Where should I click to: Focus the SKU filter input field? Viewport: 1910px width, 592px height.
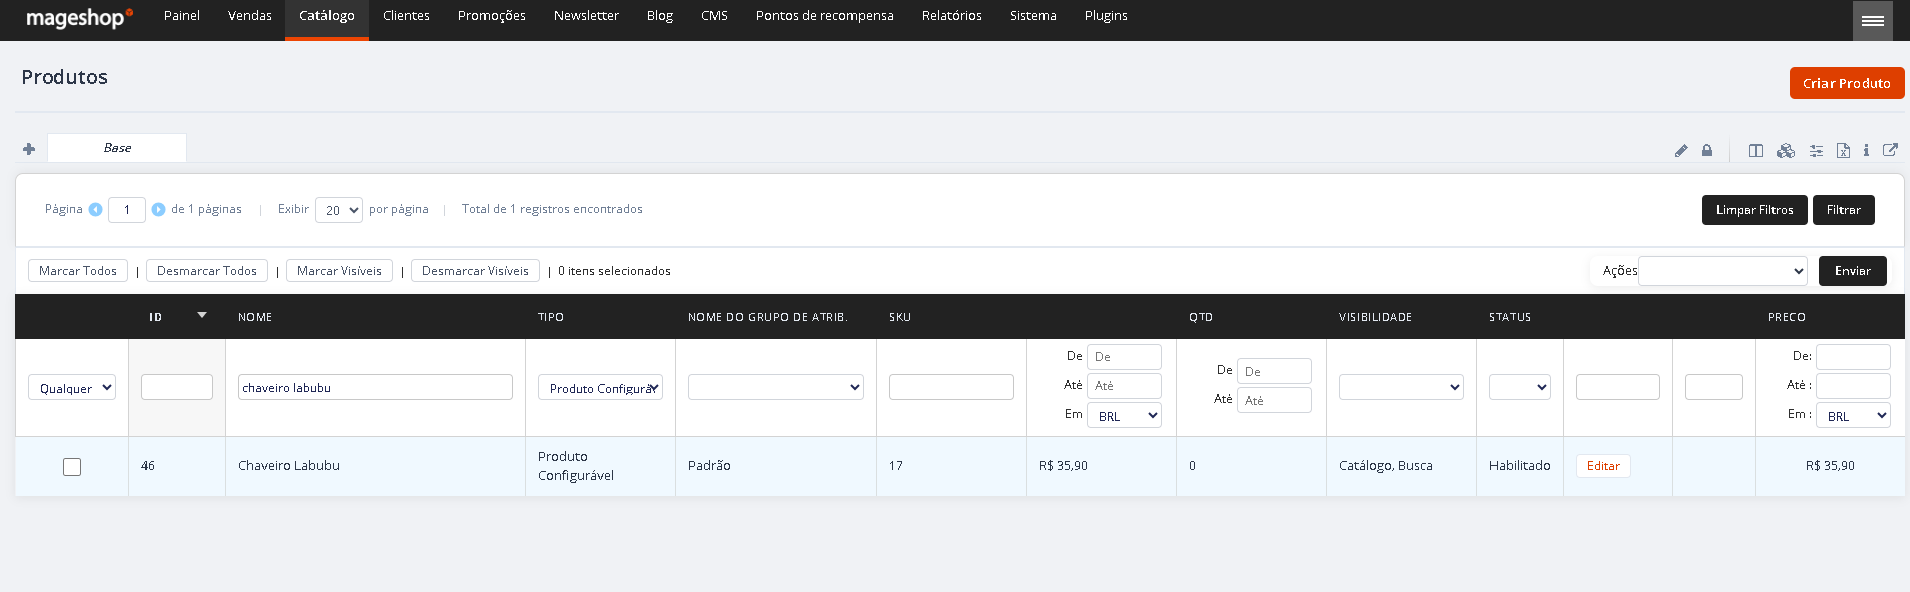951,387
